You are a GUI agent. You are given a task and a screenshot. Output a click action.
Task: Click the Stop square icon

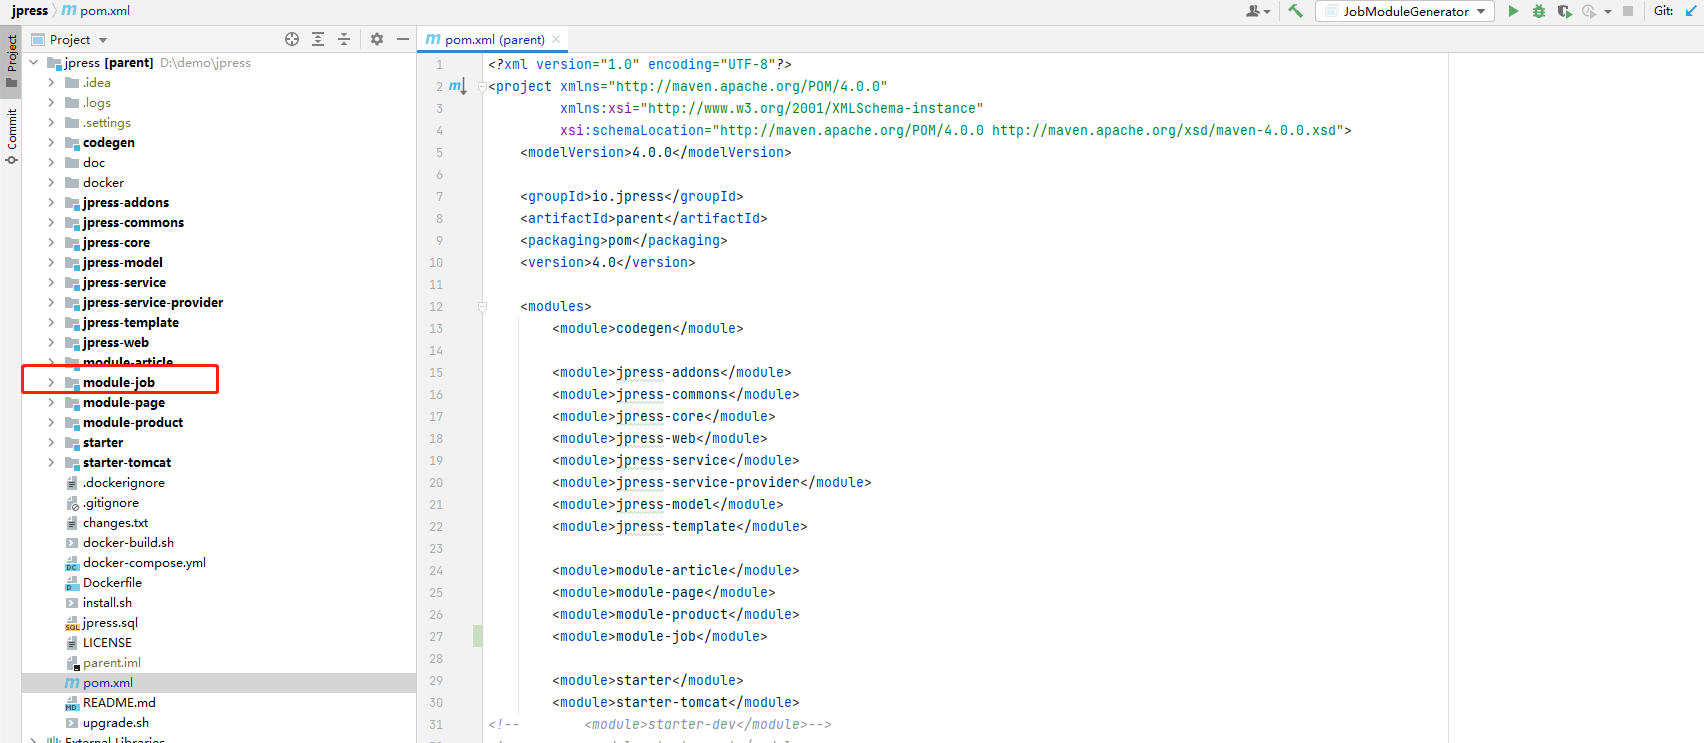1628,11
